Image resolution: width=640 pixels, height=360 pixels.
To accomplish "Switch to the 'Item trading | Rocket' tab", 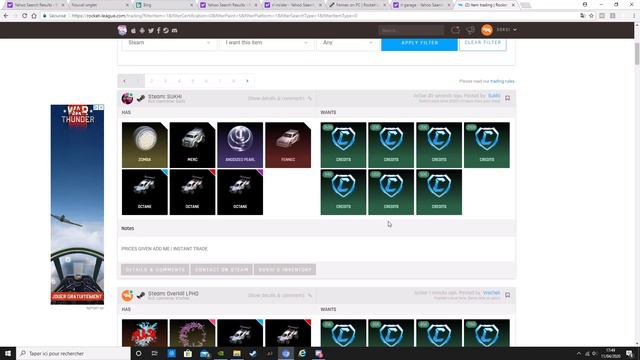I will click(486, 5).
